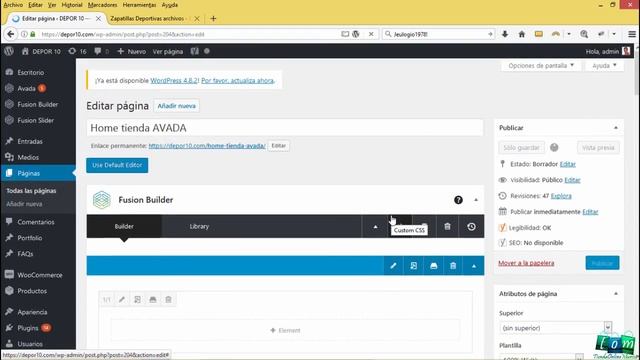Collapse the Atributos de página panel
The height and width of the screenshot is (360, 640).
point(616,294)
